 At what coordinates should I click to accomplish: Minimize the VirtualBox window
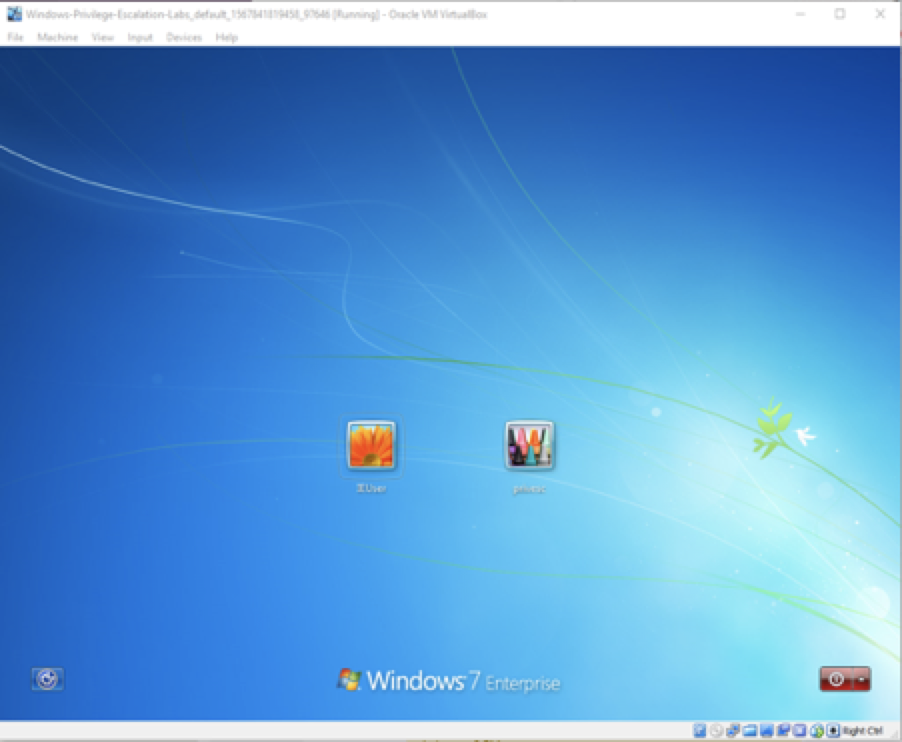800,14
